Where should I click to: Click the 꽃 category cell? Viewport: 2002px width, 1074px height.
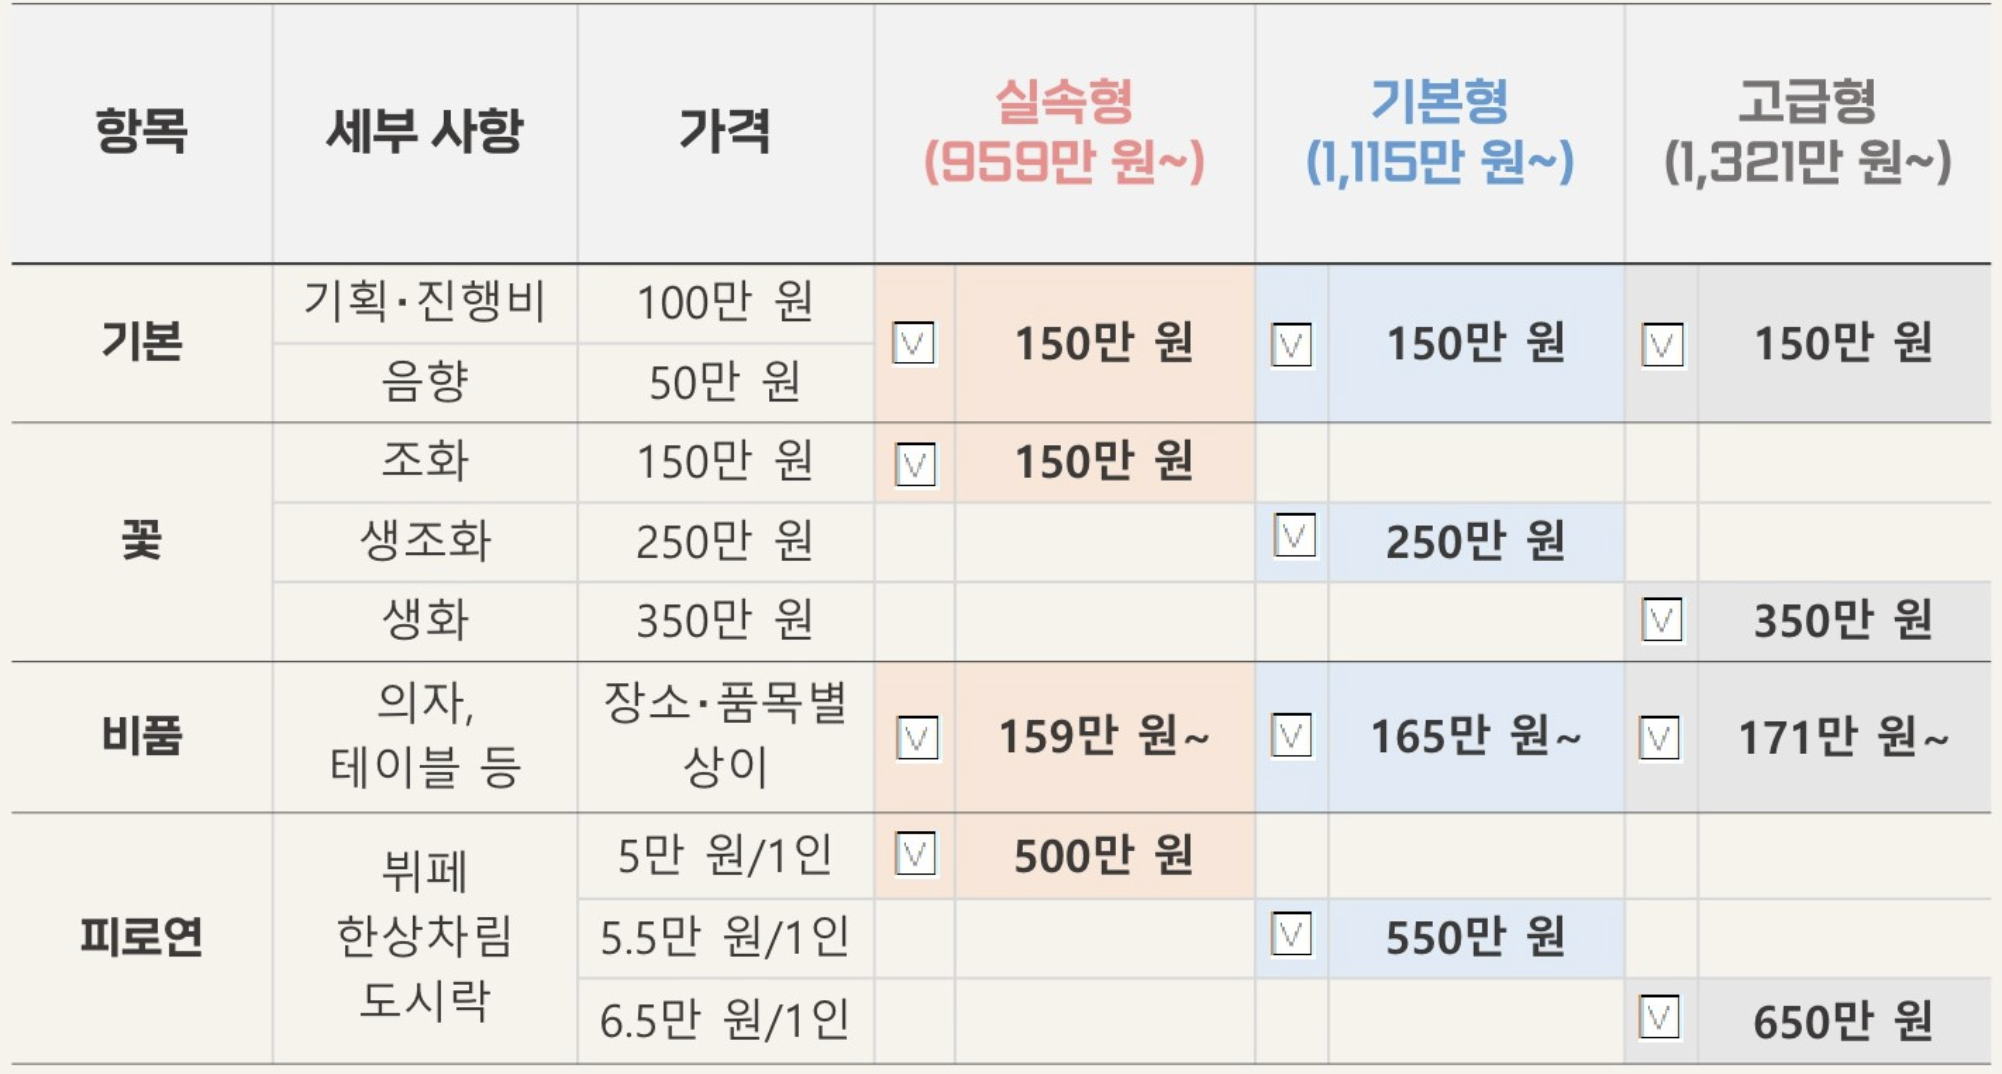click(x=141, y=542)
